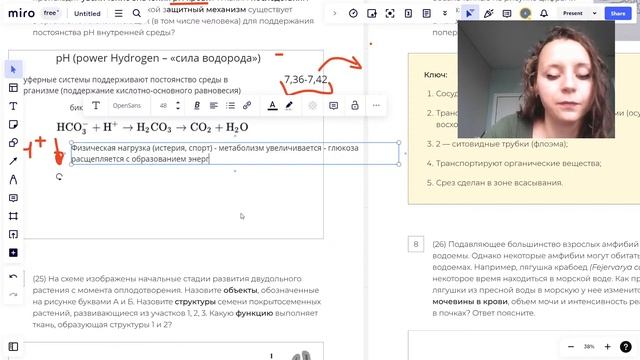Open the highlight color picker

(x=289, y=106)
